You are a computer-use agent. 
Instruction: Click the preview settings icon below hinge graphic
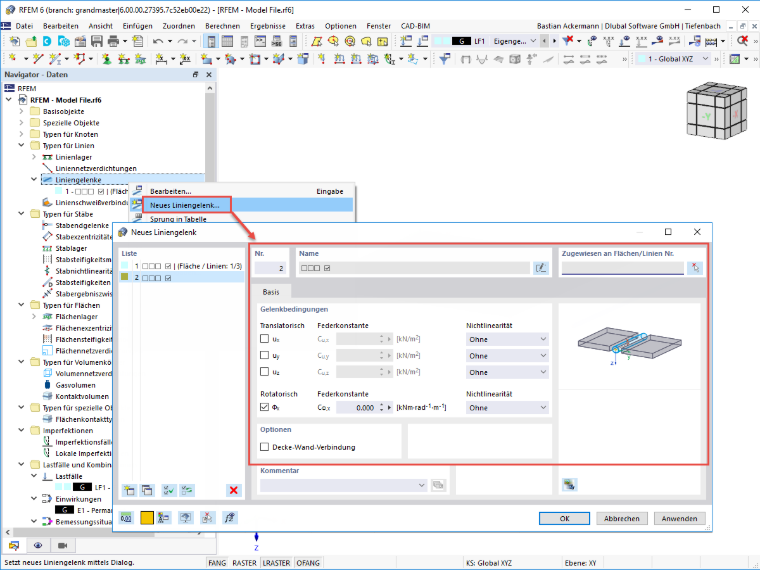click(x=570, y=484)
